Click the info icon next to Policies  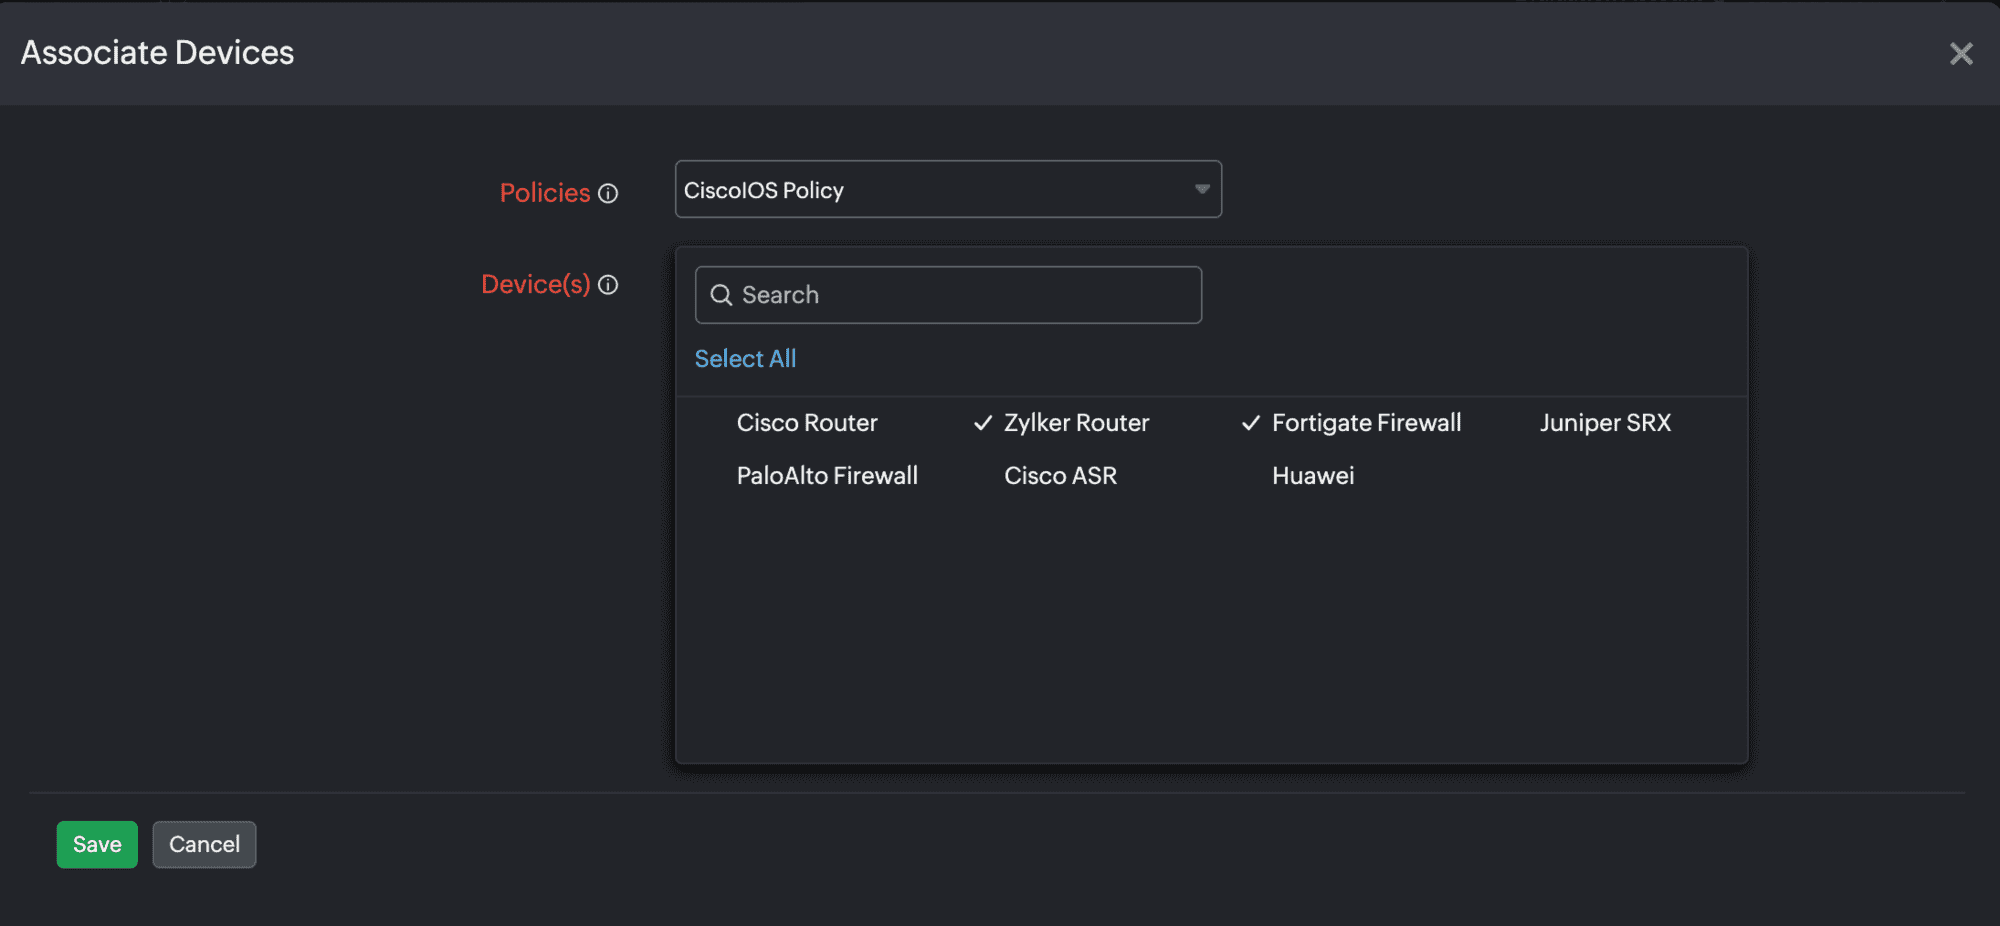pos(608,193)
